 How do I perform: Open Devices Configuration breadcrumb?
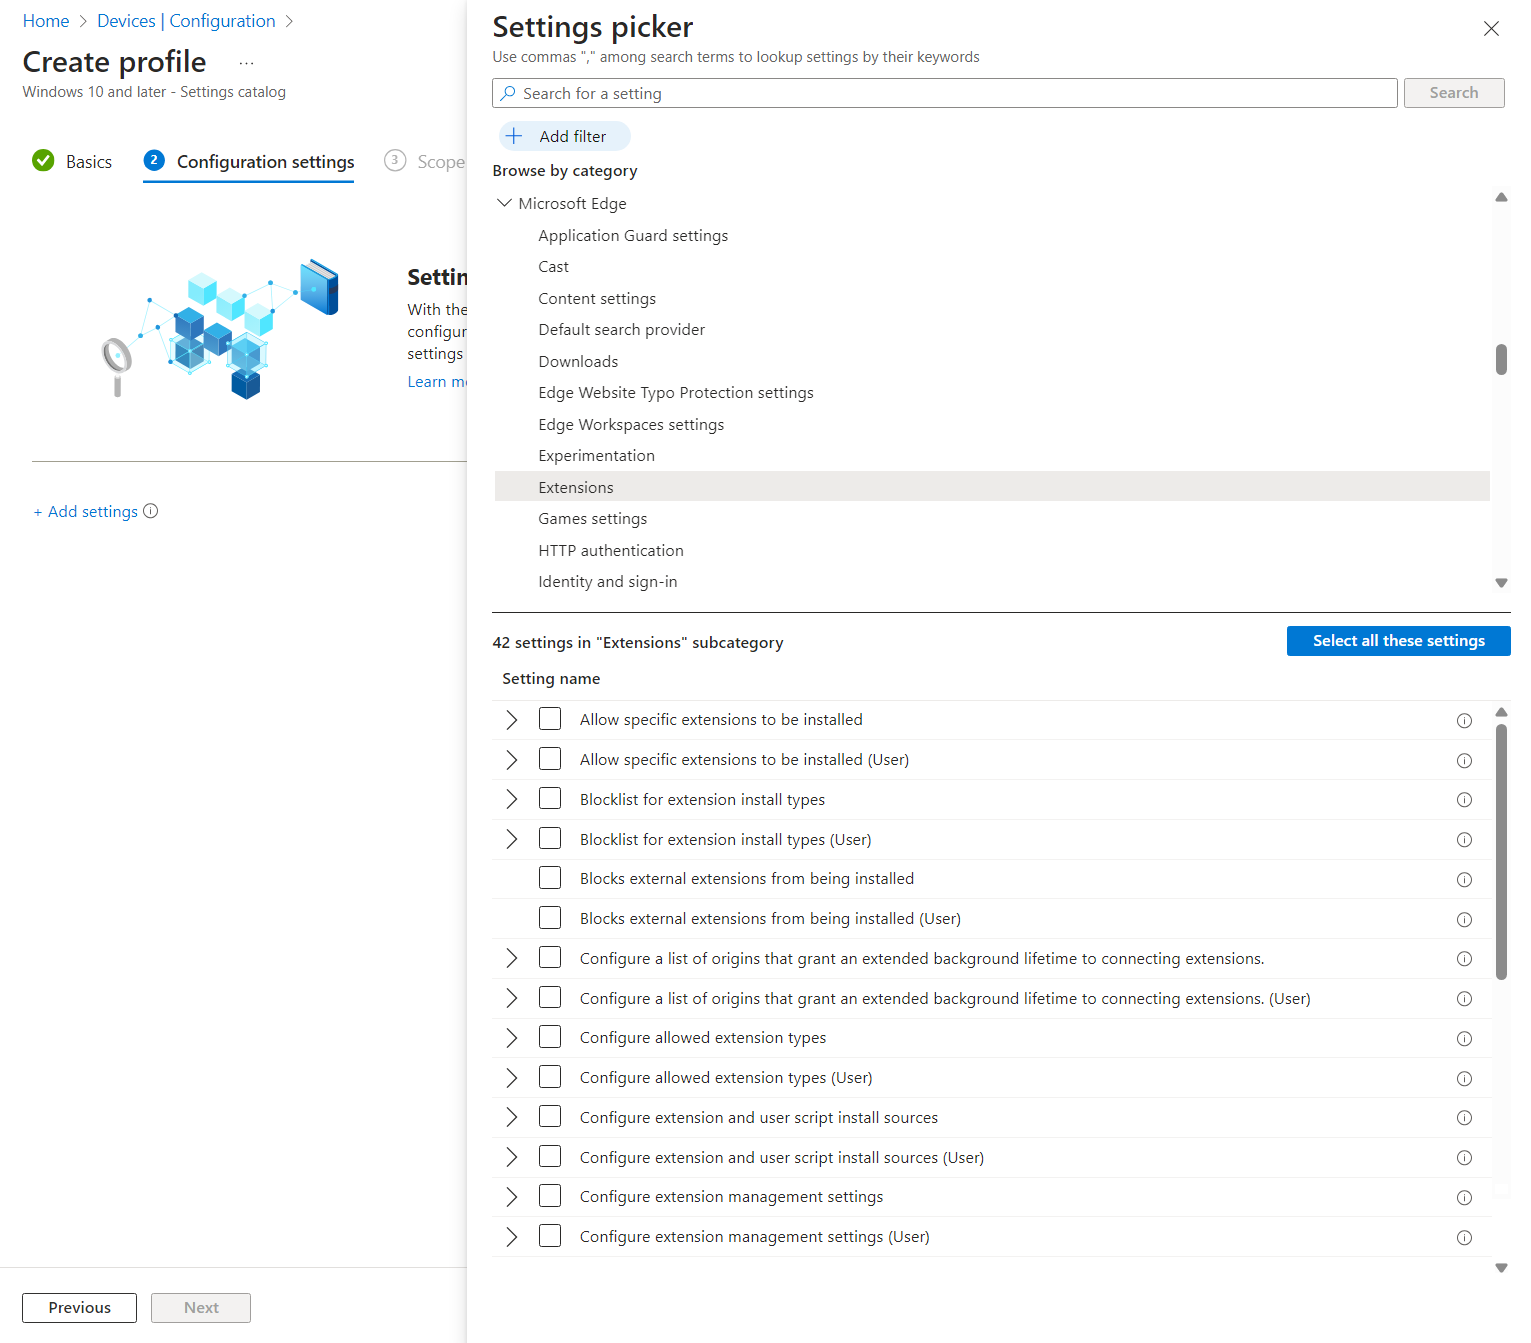click(x=186, y=20)
